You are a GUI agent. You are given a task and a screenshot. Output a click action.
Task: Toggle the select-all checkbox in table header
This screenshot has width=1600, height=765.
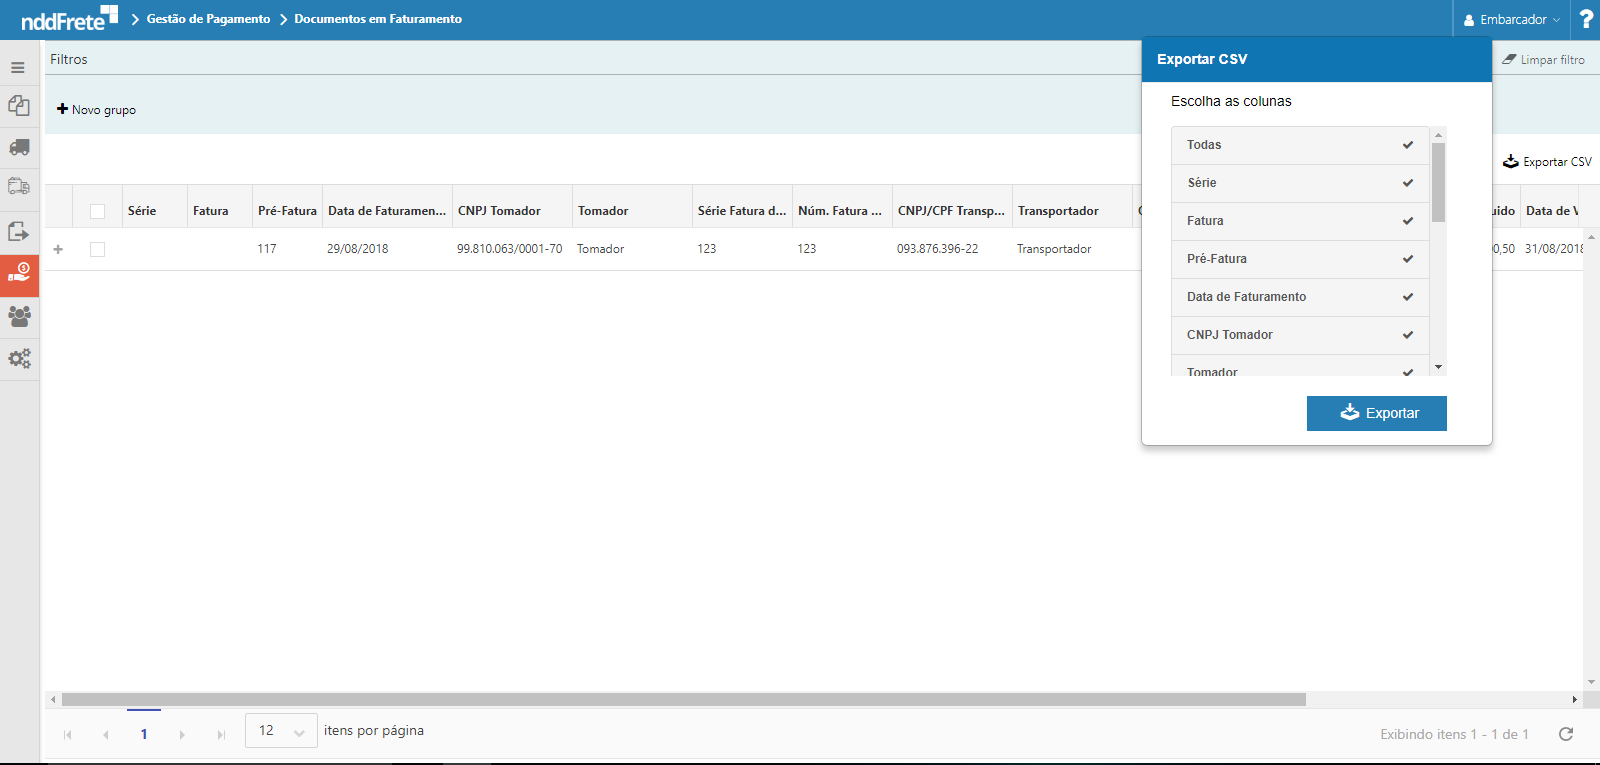coord(97,211)
